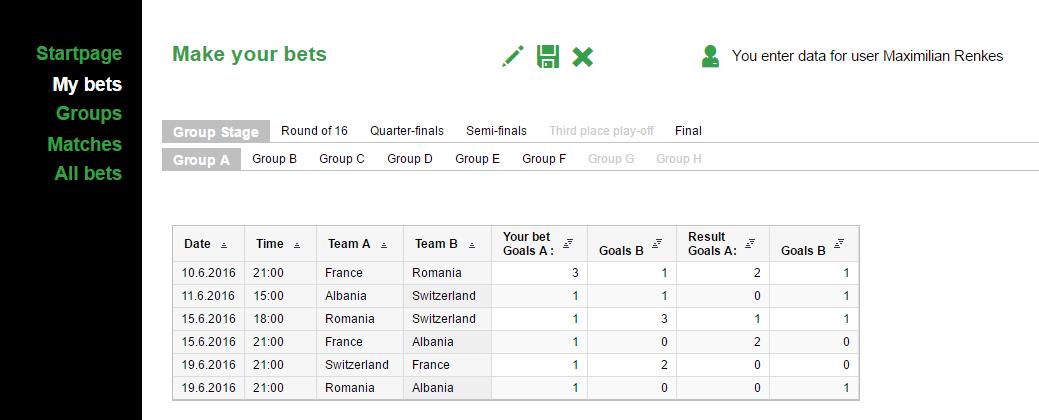The height and width of the screenshot is (420, 1039).
Task: Sort by the Team B column arrow
Action: (x=471, y=244)
